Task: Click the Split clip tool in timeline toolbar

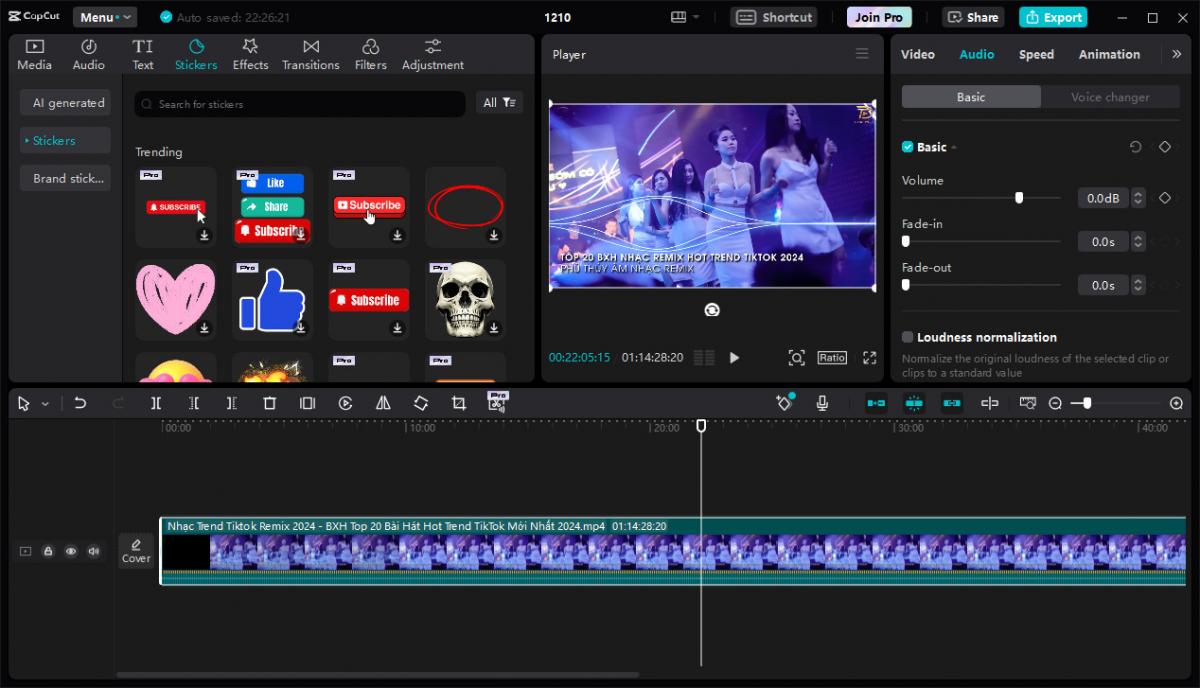Action: click(156, 403)
